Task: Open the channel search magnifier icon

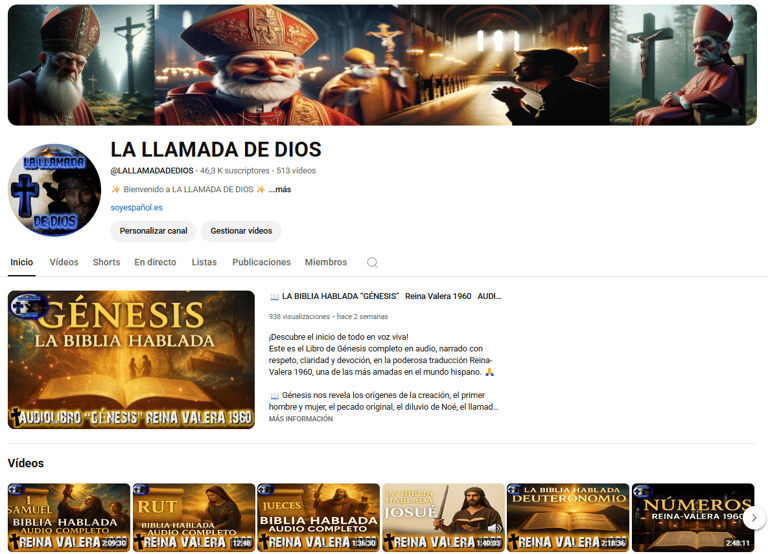Action: (x=372, y=263)
